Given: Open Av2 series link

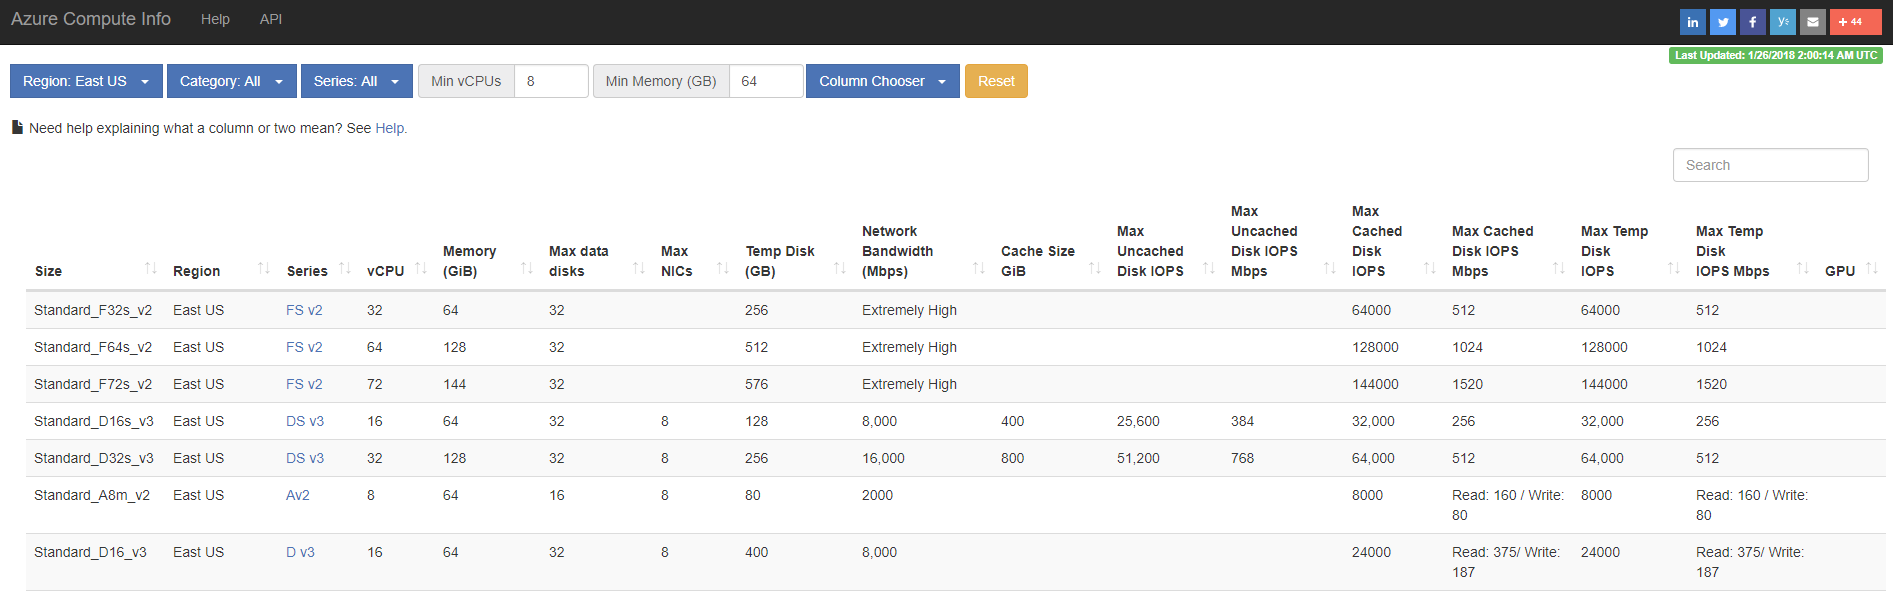Looking at the screenshot, I should (298, 495).
